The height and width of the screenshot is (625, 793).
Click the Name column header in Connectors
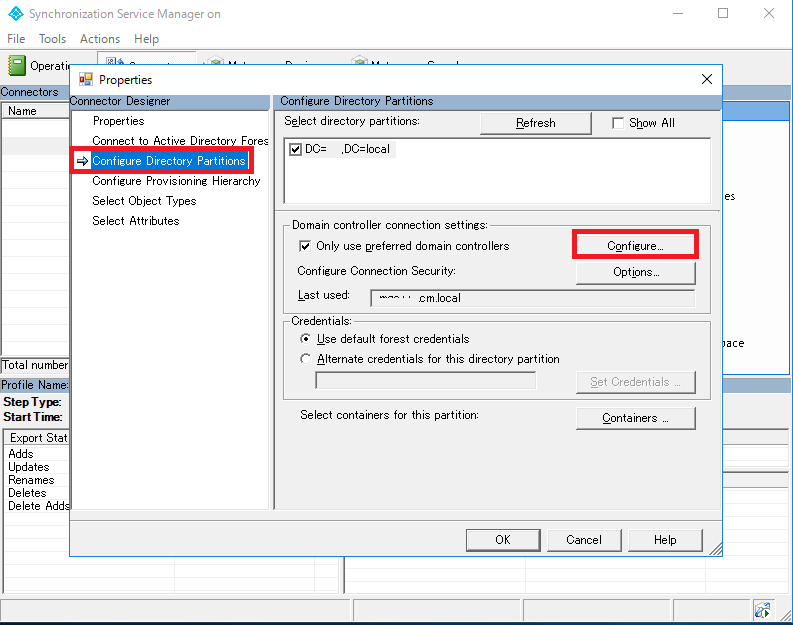pyautogui.click(x=35, y=111)
